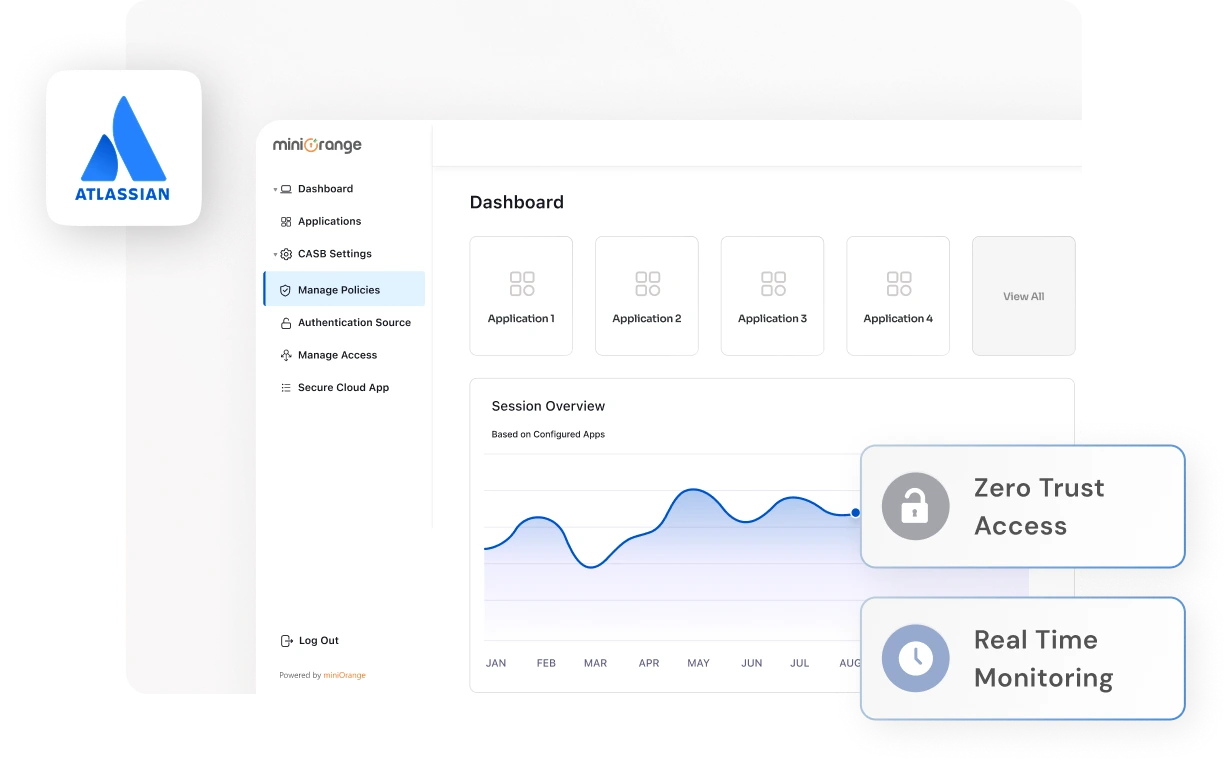Open the Applications section from sidebar
Viewport: 1232px width, 767px height.
coord(329,221)
